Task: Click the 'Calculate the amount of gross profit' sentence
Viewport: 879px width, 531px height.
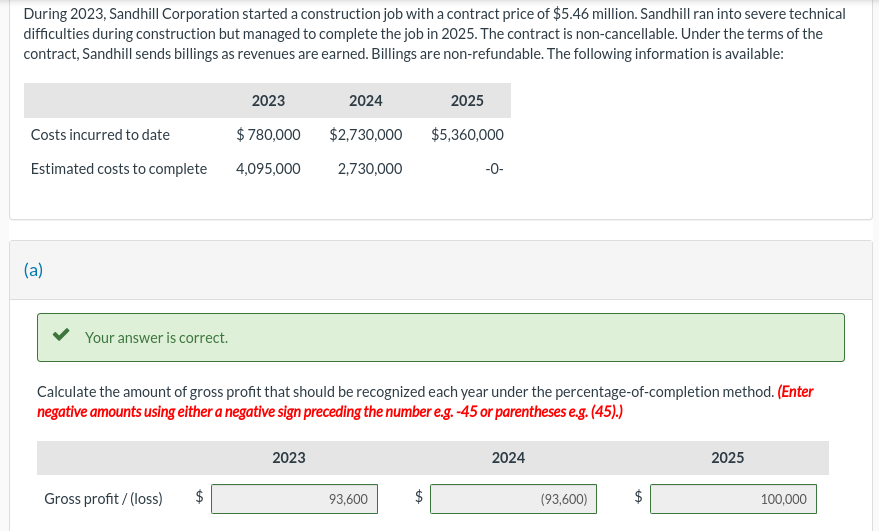Action: tap(406, 391)
